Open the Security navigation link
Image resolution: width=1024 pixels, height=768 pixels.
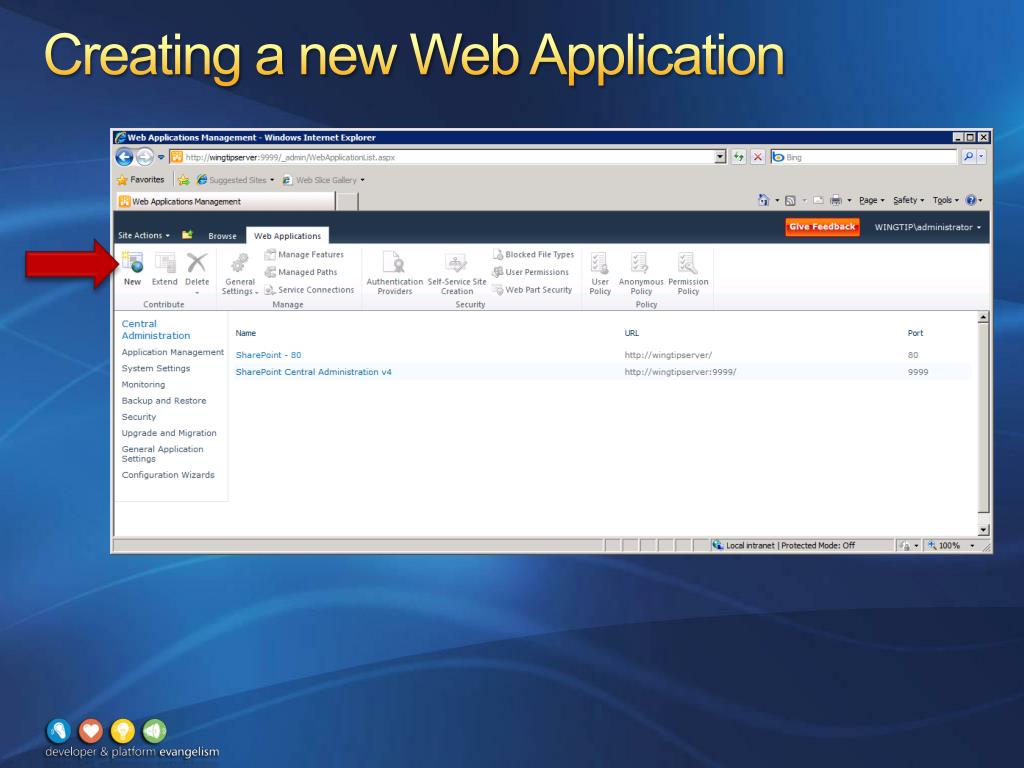point(138,417)
